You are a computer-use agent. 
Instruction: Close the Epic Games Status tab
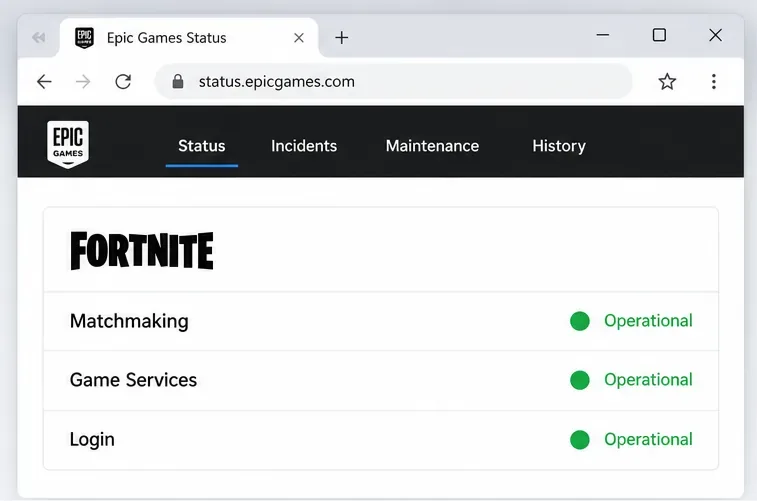pyautogui.click(x=299, y=38)
